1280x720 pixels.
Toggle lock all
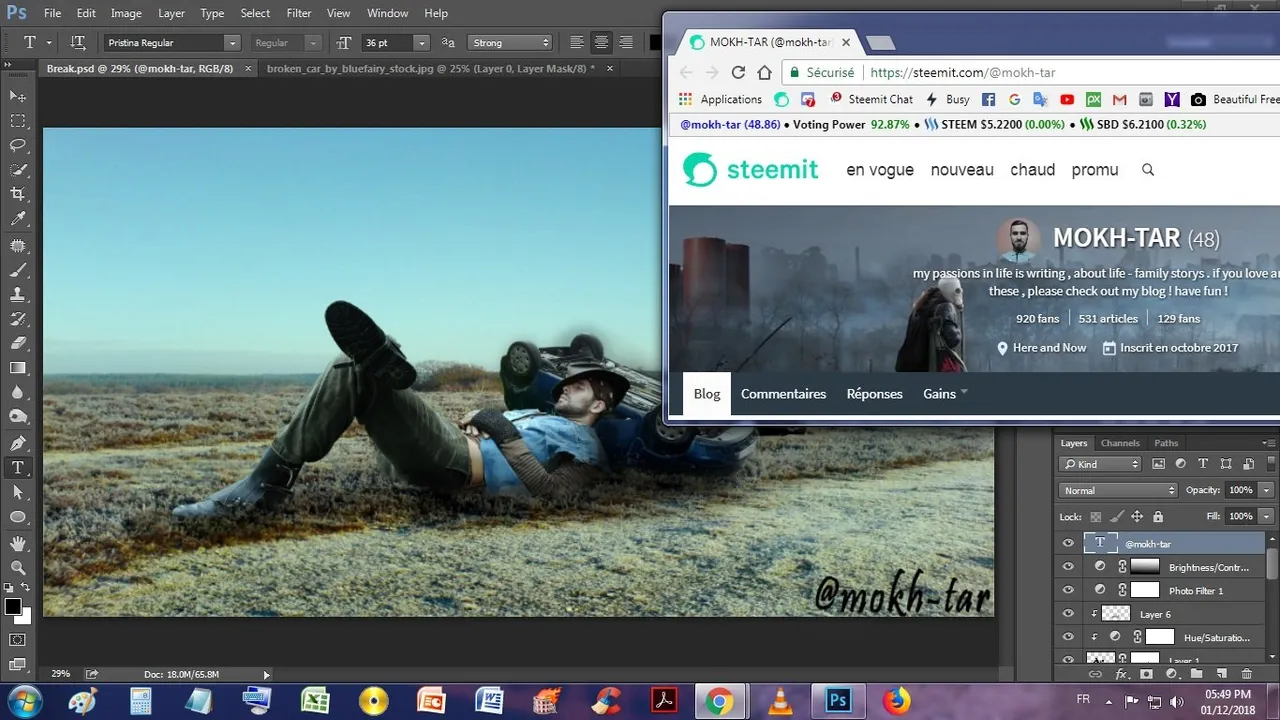[x=1158, y=517]
